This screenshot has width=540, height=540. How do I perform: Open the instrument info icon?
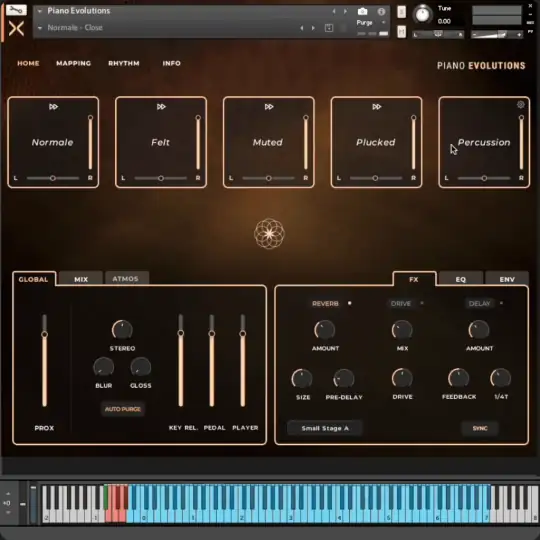(x=381, y=12)
